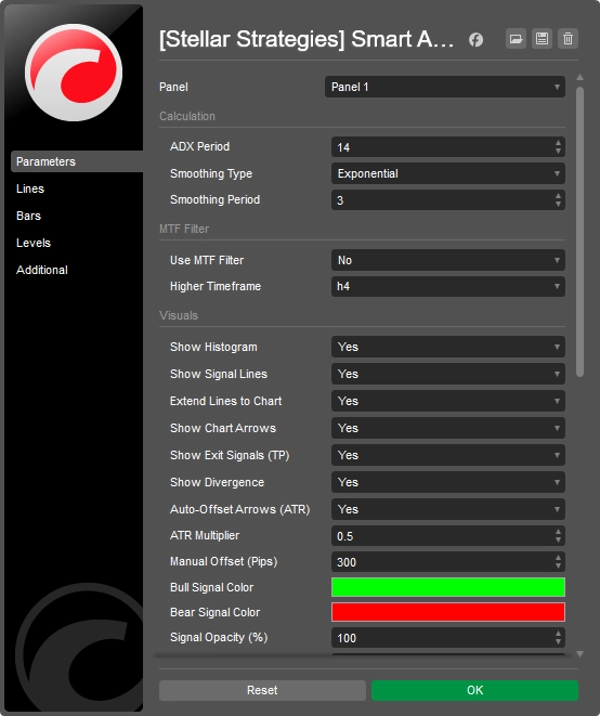Toggle the Show Divergence dropdown
The height and width of the screenshot is (716, 600).
448,482
